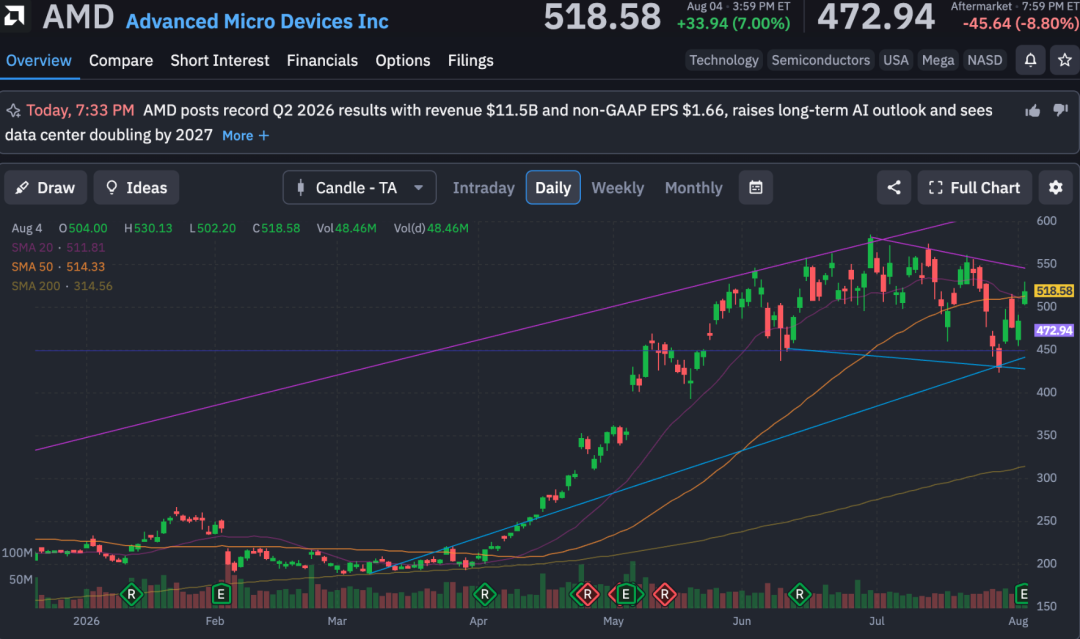
Task: Click the Draw button
Action: (x=45, y=187)
